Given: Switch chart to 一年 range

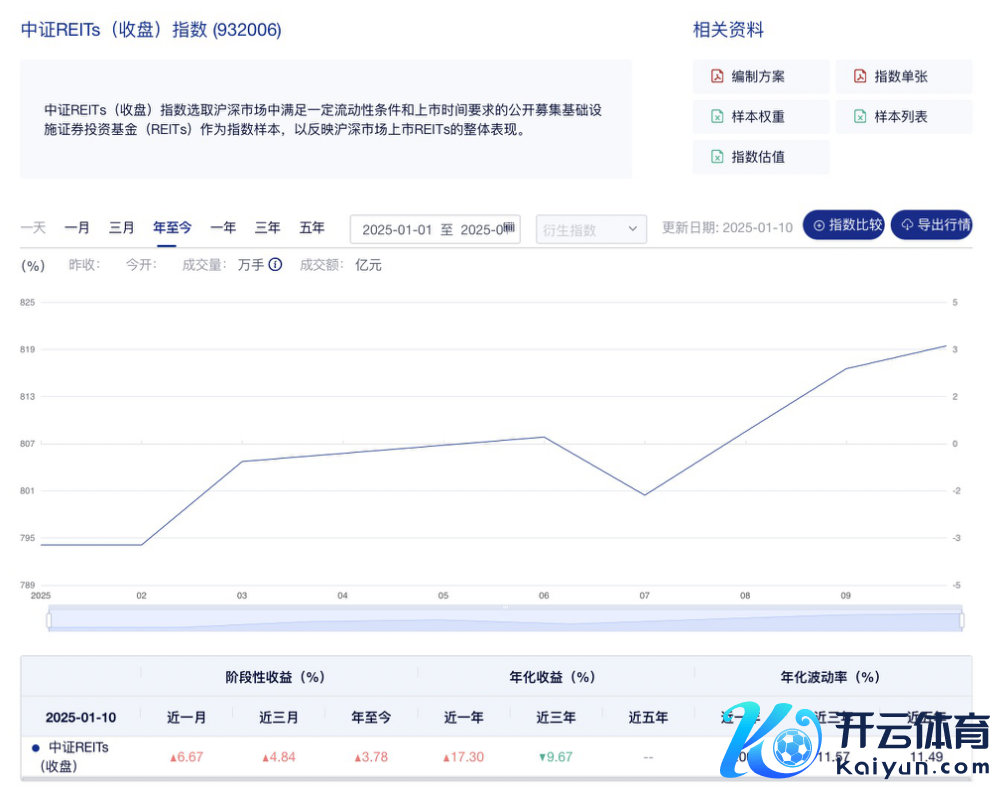Looking at the screenshot, I should click(223, 228).
